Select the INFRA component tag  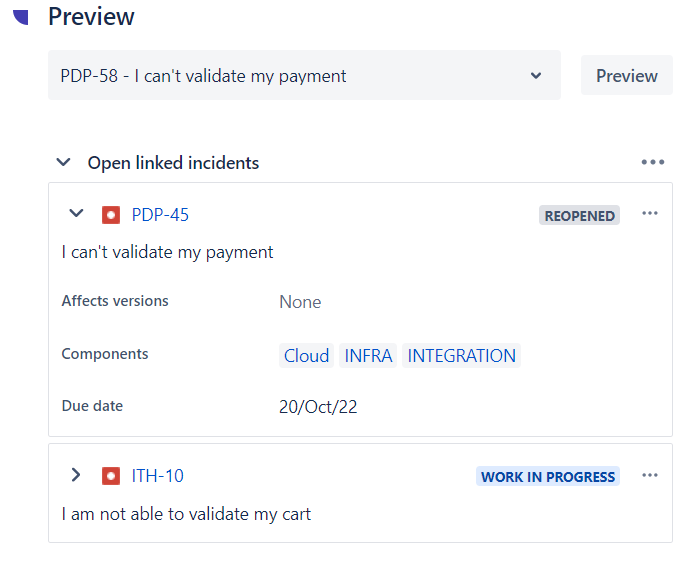click(368, 356)
